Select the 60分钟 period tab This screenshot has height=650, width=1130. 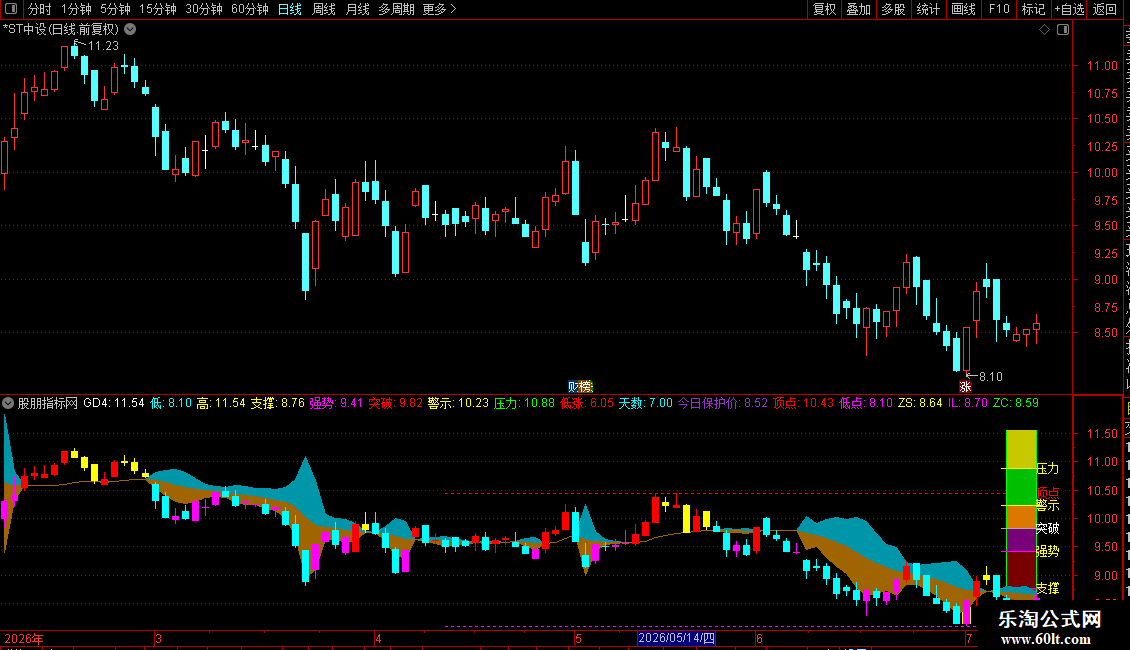(x=249, y=9)
